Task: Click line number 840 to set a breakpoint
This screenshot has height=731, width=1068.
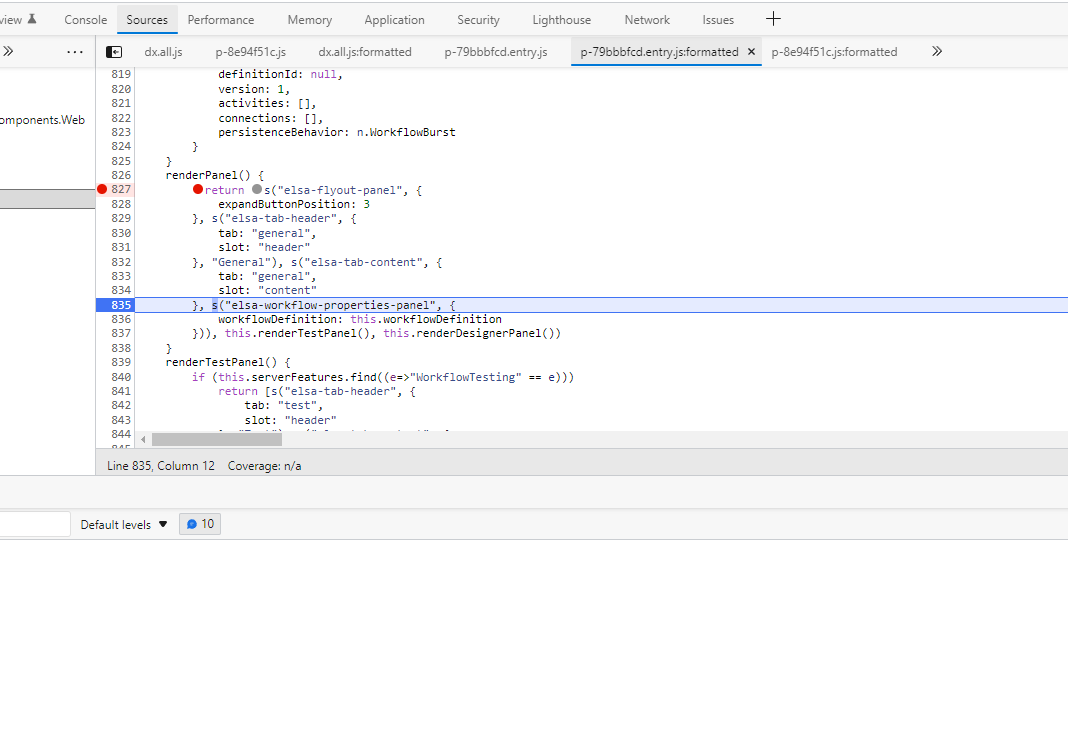Action: tap(120, 376)
